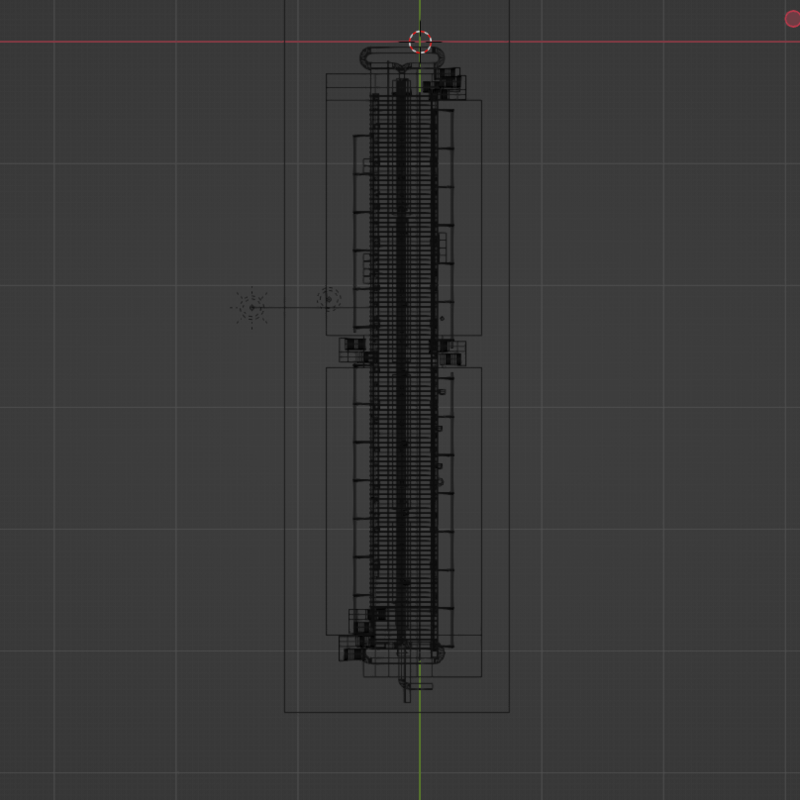Click the green Y axis line below the model
The height and width of the screenshot is (800, 800).
[x=420, y=750]
